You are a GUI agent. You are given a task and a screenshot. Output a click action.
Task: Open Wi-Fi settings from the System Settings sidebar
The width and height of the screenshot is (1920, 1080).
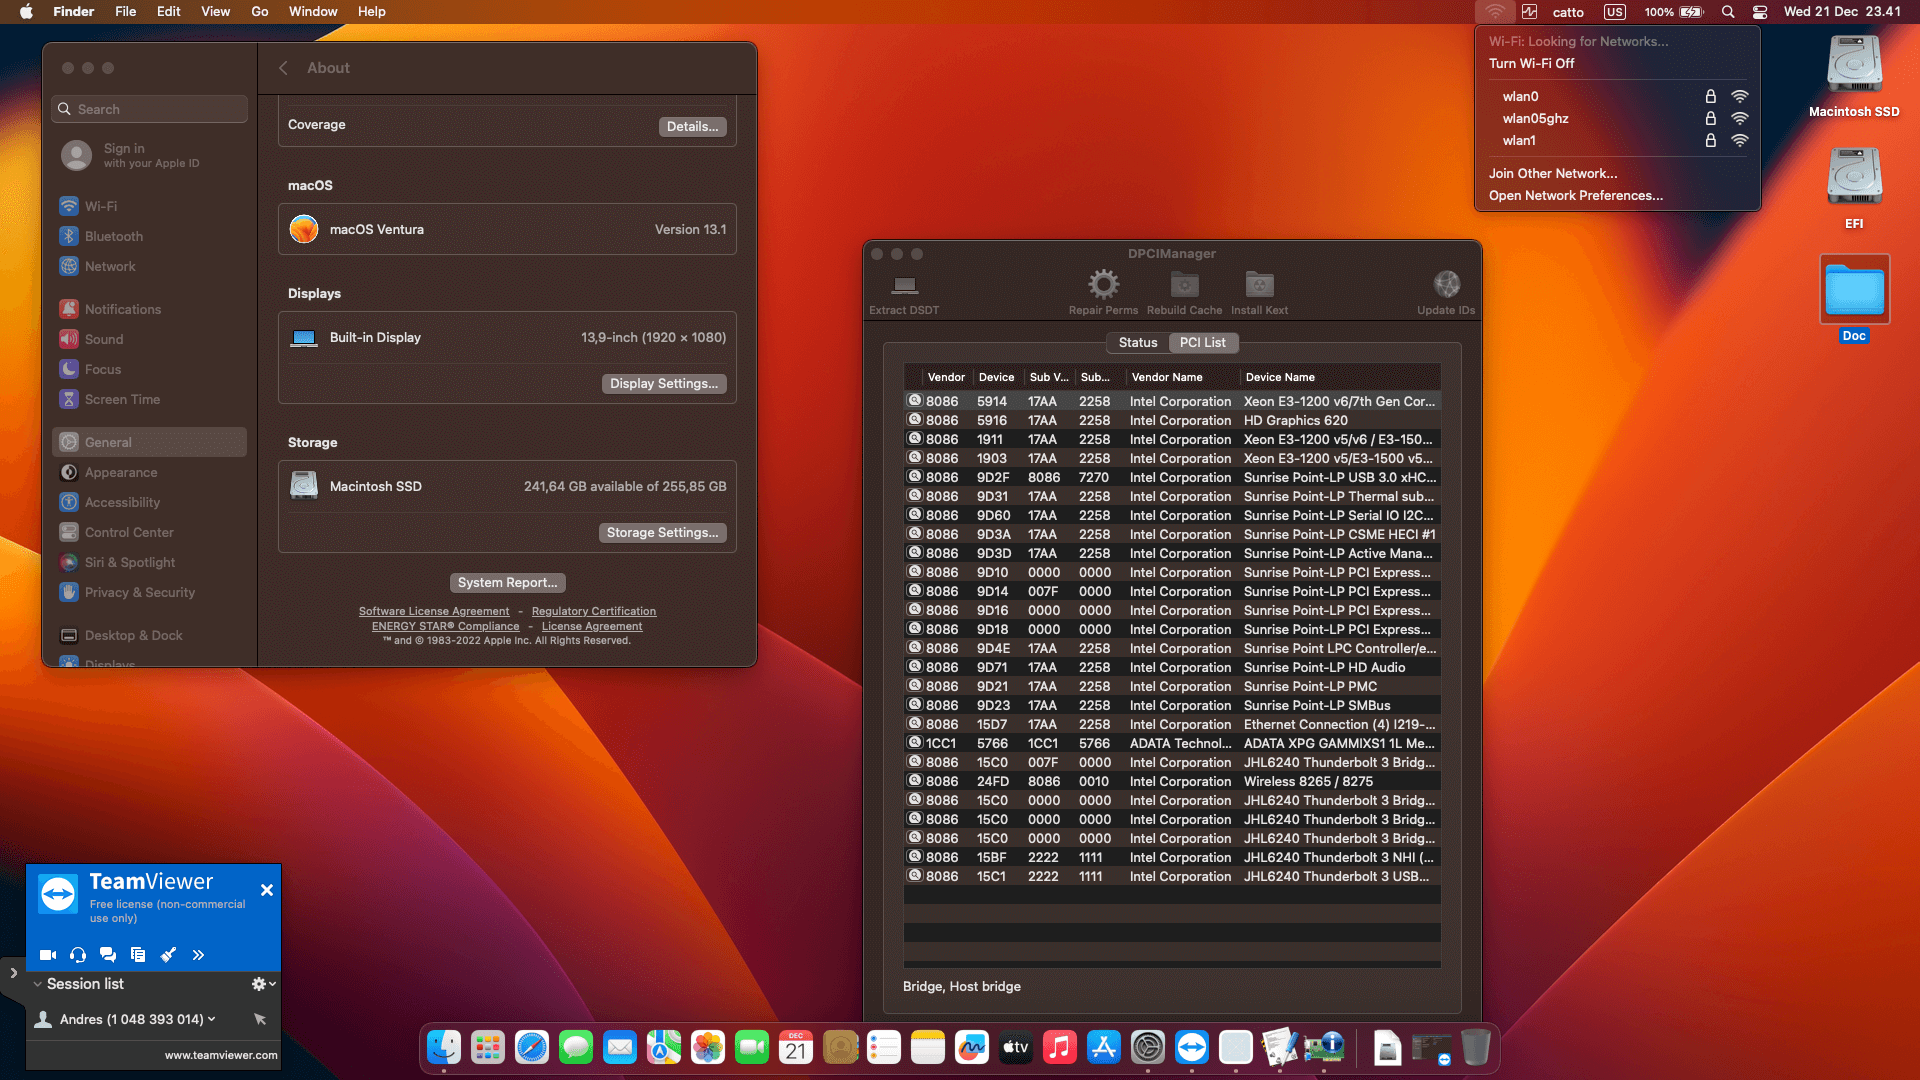99,206
